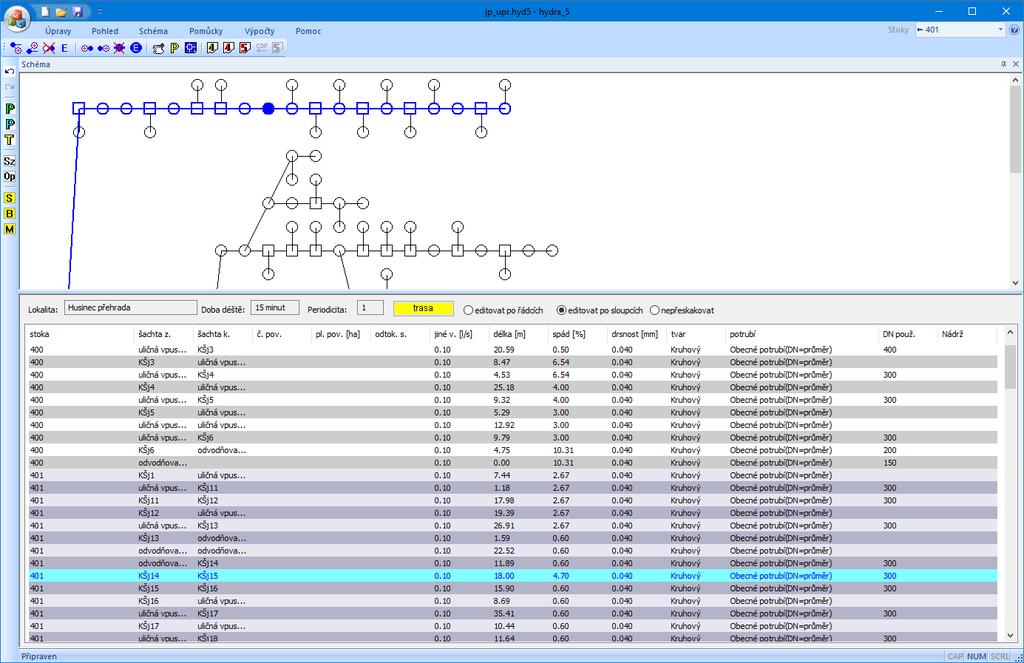
Task: Click the table scroll down arrow
Action: [x=1010, y=635]
